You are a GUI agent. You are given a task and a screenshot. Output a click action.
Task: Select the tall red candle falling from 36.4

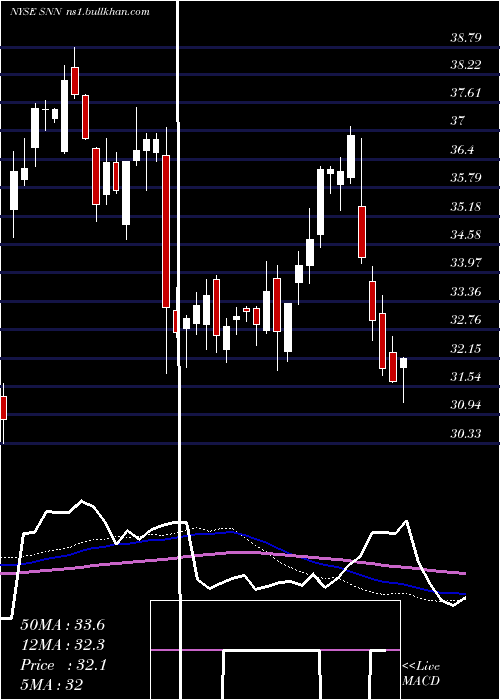coord(166,231)
